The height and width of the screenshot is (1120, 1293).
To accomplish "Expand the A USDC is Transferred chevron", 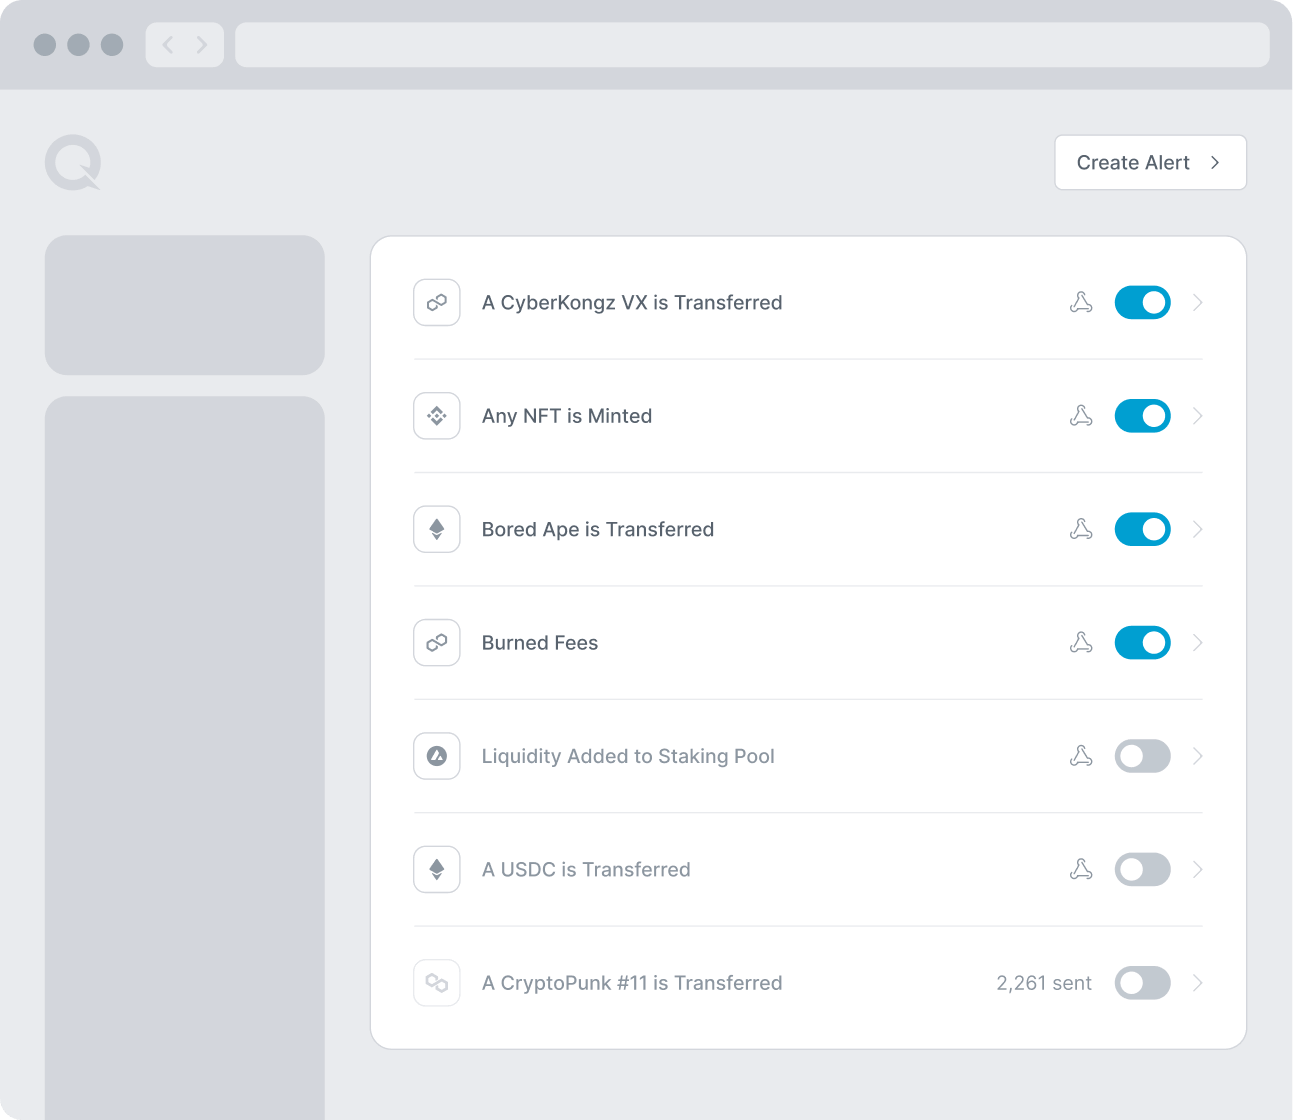I will tap(1198, 870).
